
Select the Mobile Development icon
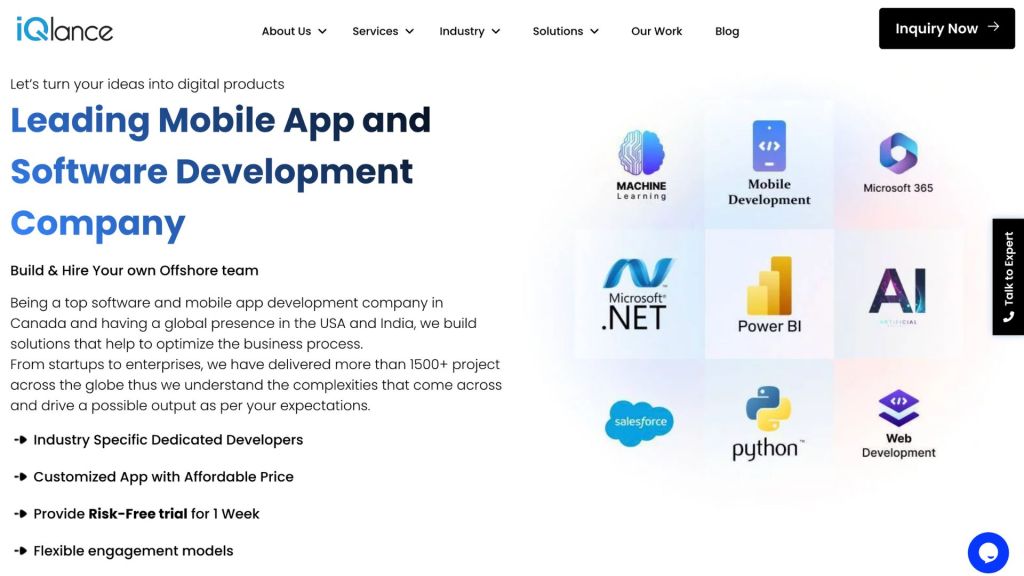pos(769,163)
